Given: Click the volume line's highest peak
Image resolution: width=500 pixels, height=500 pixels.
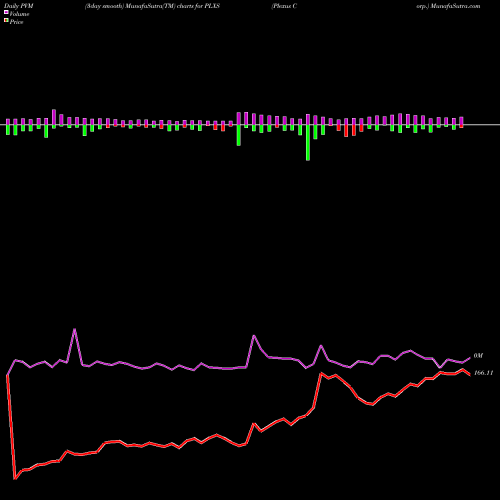Looking at the screenshot, I should (74, 329).
